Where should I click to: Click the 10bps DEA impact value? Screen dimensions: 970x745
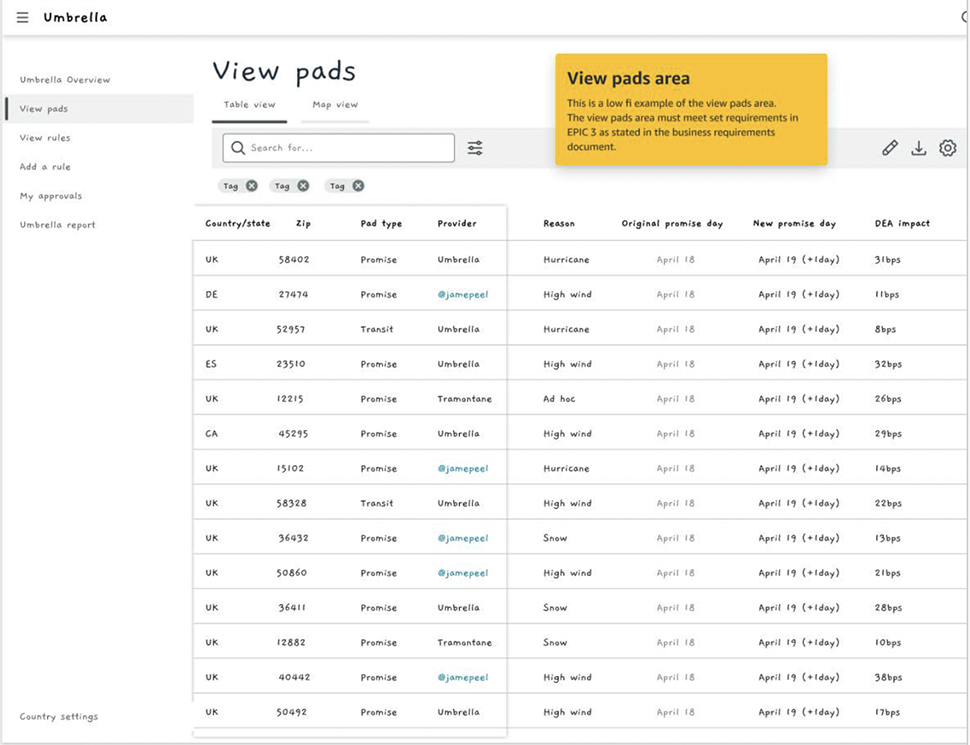pos(888,642)
